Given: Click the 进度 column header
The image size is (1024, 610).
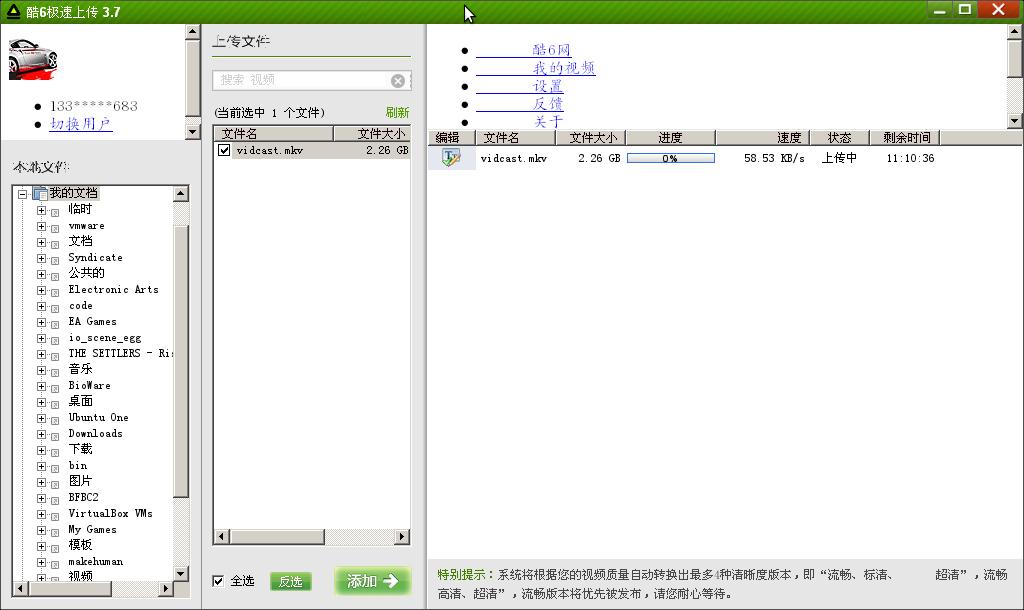Looking at the screenshot, I should tap(671, 137).
